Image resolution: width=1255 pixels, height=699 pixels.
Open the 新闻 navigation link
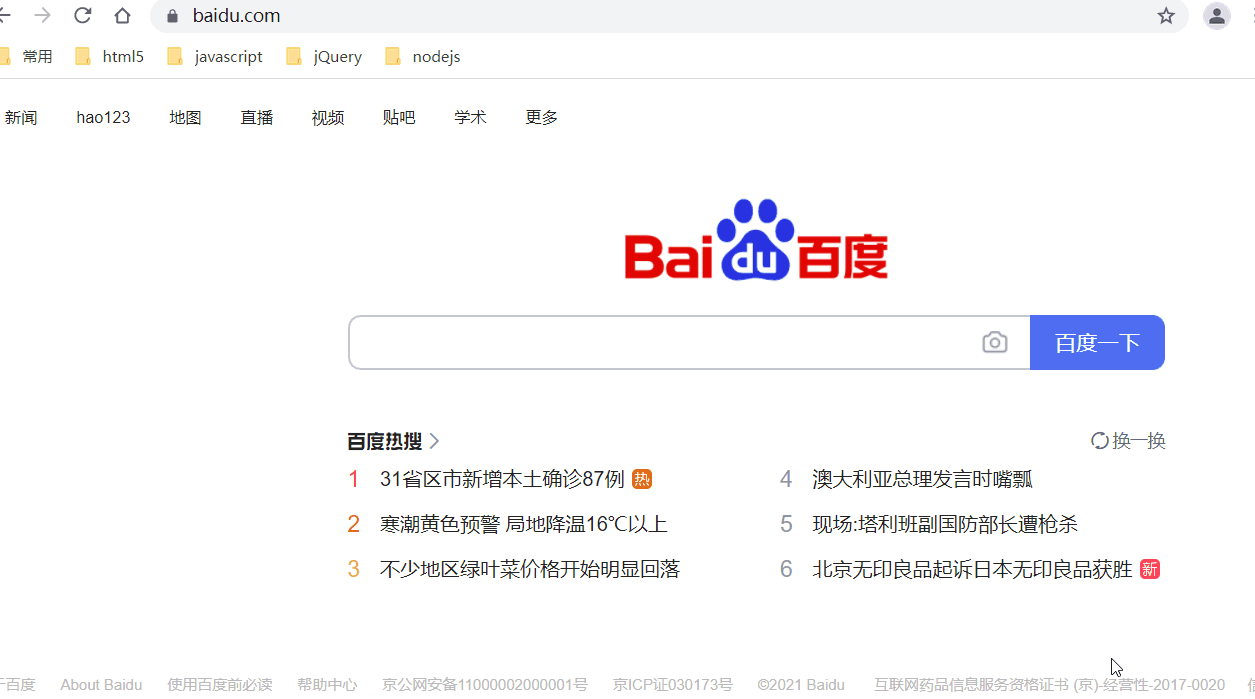point(21,118)
